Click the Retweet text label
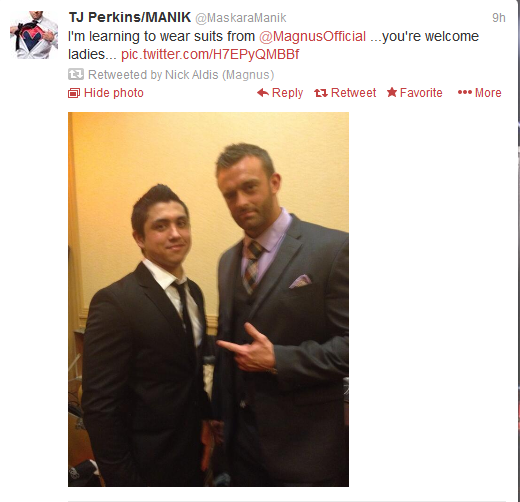 pos(353,93)
